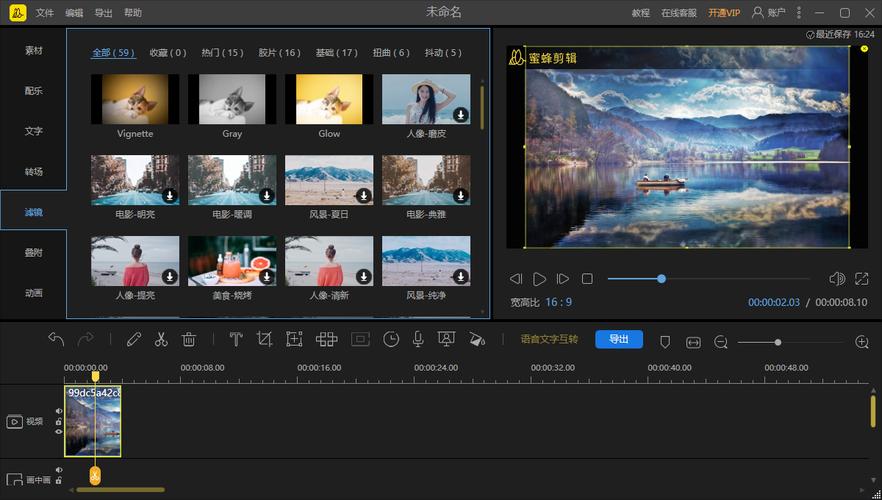882x500 pixels.
Task: Open the duration clock tool
Action: (x=391, y=340)
